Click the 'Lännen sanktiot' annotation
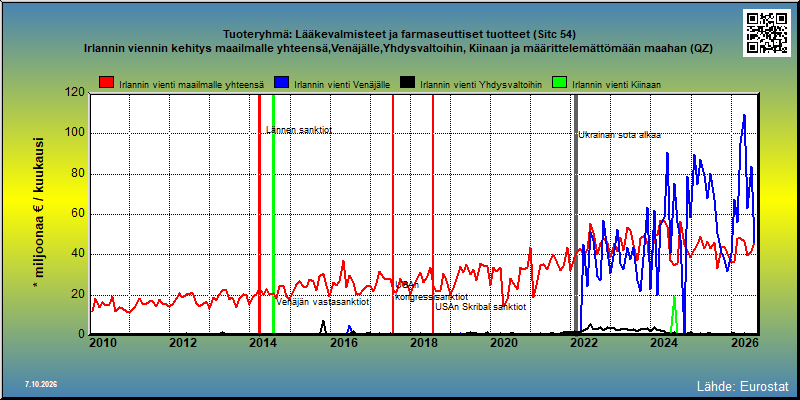The width and height of the screenshot is (800, 400). coord(299,130)
